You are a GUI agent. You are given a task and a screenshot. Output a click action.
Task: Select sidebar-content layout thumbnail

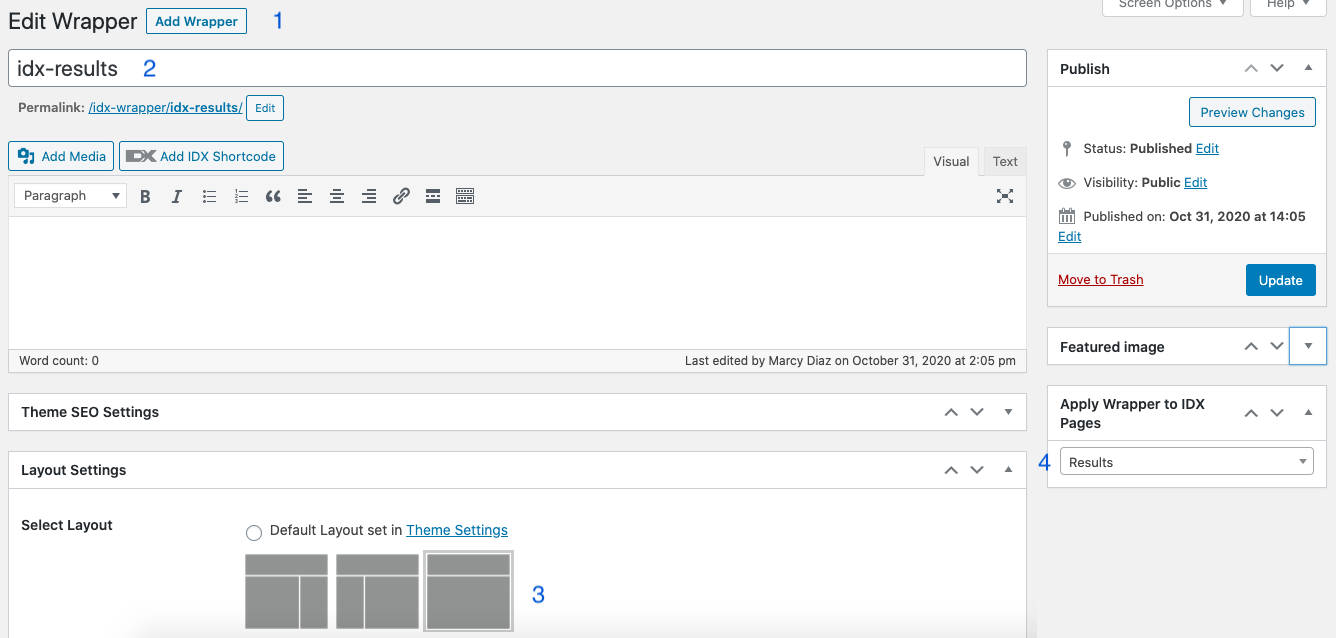tap(377, 591)
